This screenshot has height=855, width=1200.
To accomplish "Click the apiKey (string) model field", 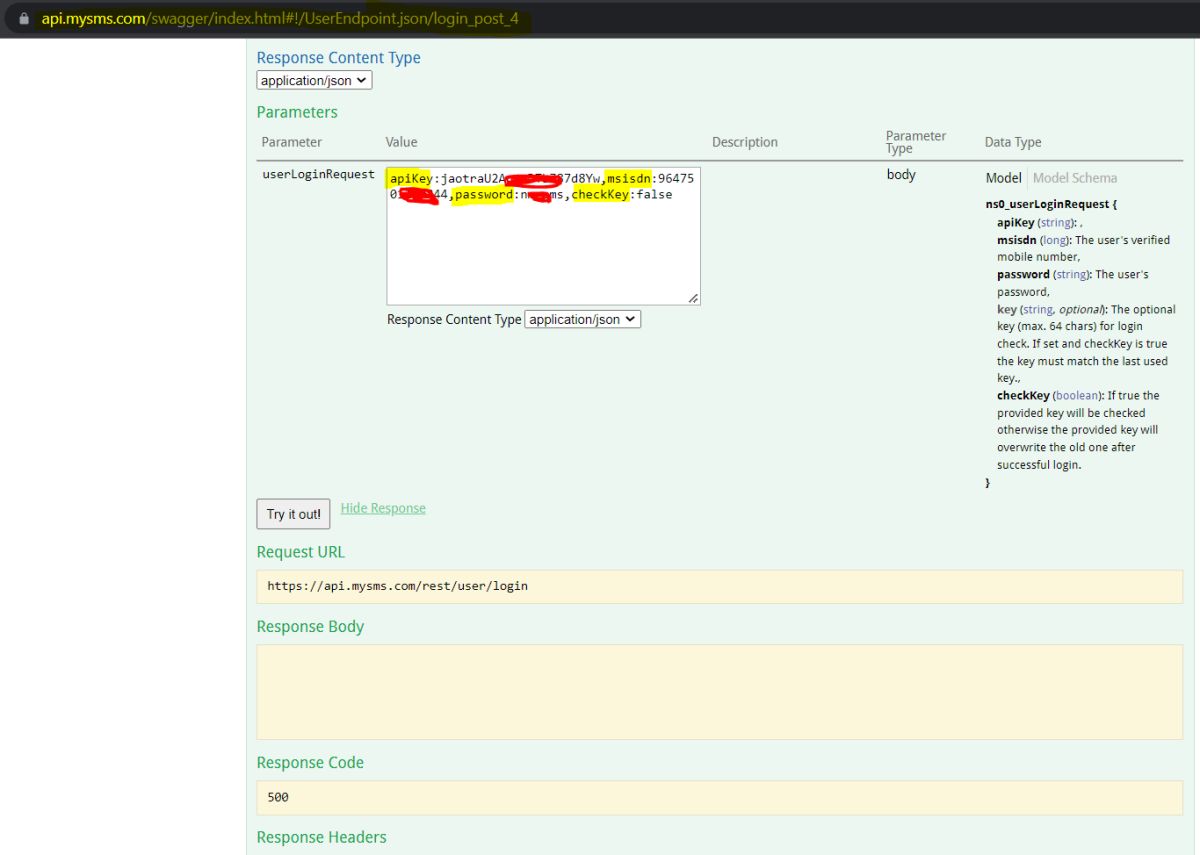I will click(1040, 222).
